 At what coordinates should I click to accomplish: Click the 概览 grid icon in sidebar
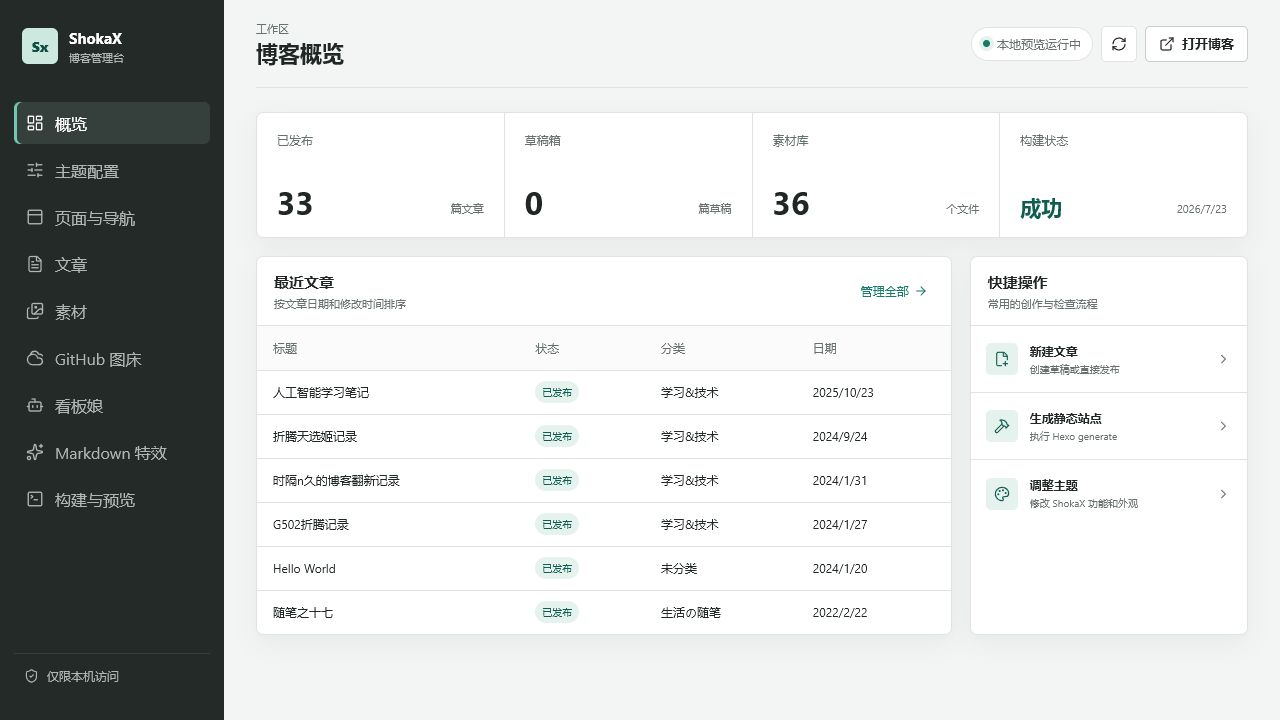click(35, 123)
